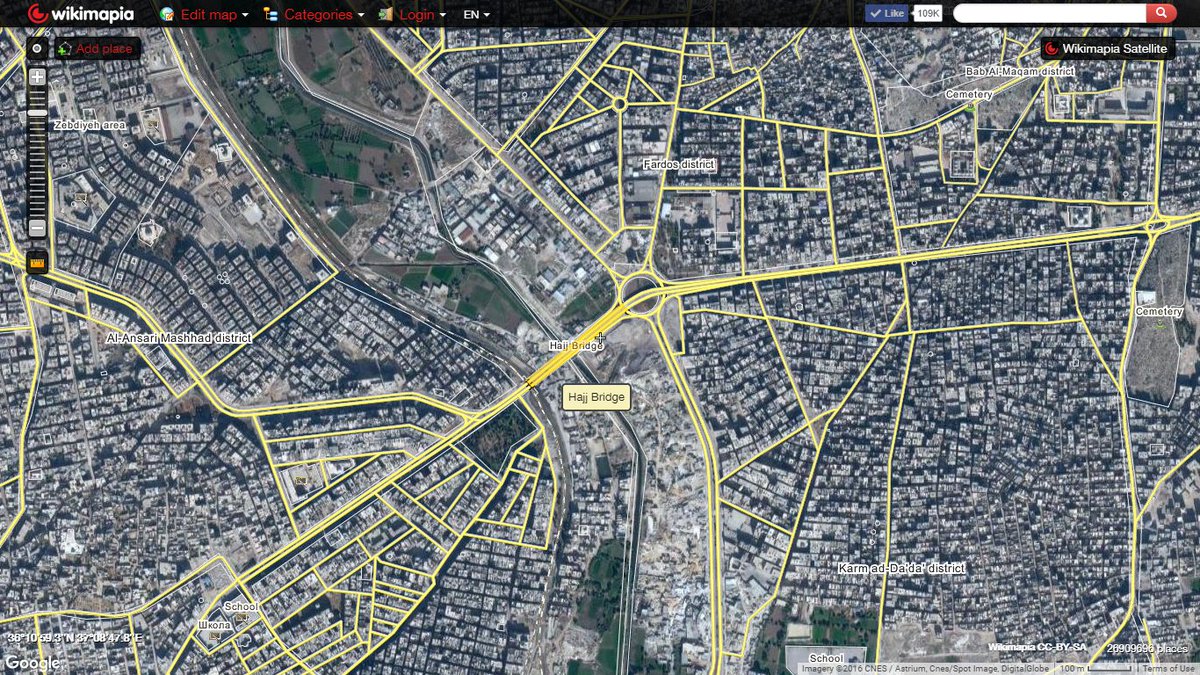Click the red search magnifier button
1200x675 pixels.
[1161, 13]
